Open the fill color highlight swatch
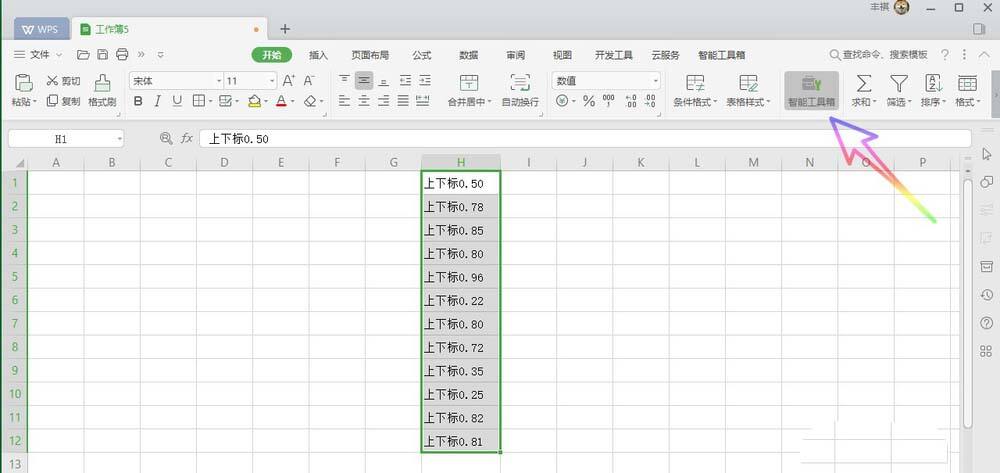Viewport: 1000px width, 473px height. pos(254,101)
